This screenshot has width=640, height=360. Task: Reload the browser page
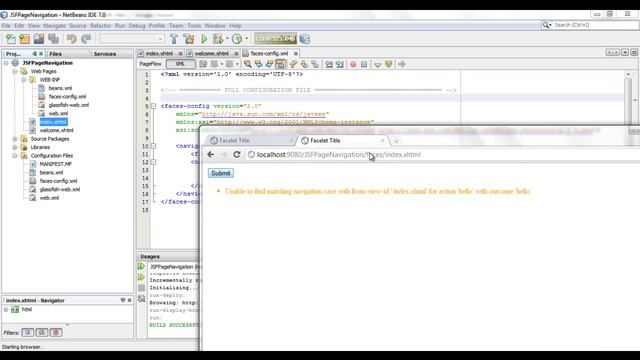[x=237, y=154]
